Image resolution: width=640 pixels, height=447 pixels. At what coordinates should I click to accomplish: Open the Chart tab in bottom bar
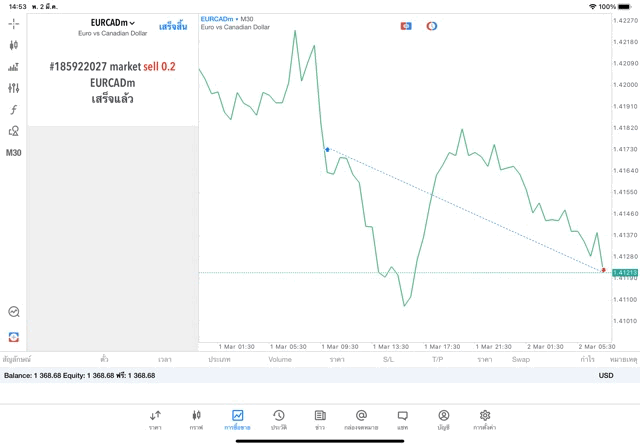pyautogui.click(x=196, y=420)
